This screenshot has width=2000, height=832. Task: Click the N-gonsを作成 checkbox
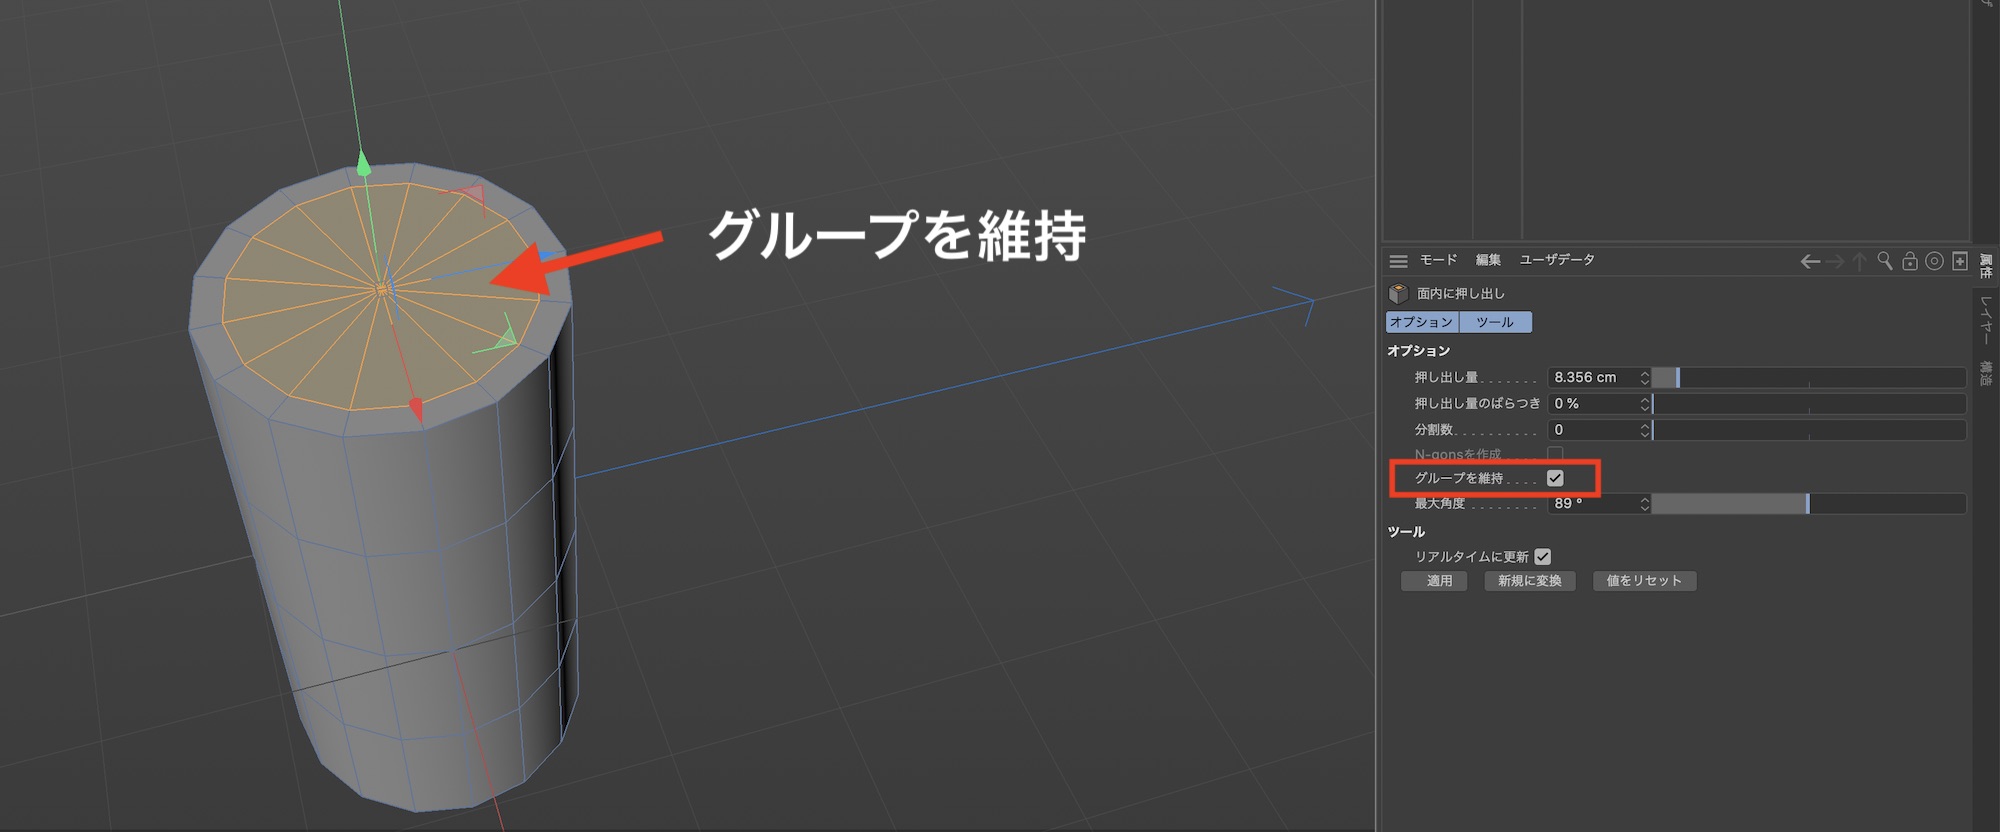1555,454
